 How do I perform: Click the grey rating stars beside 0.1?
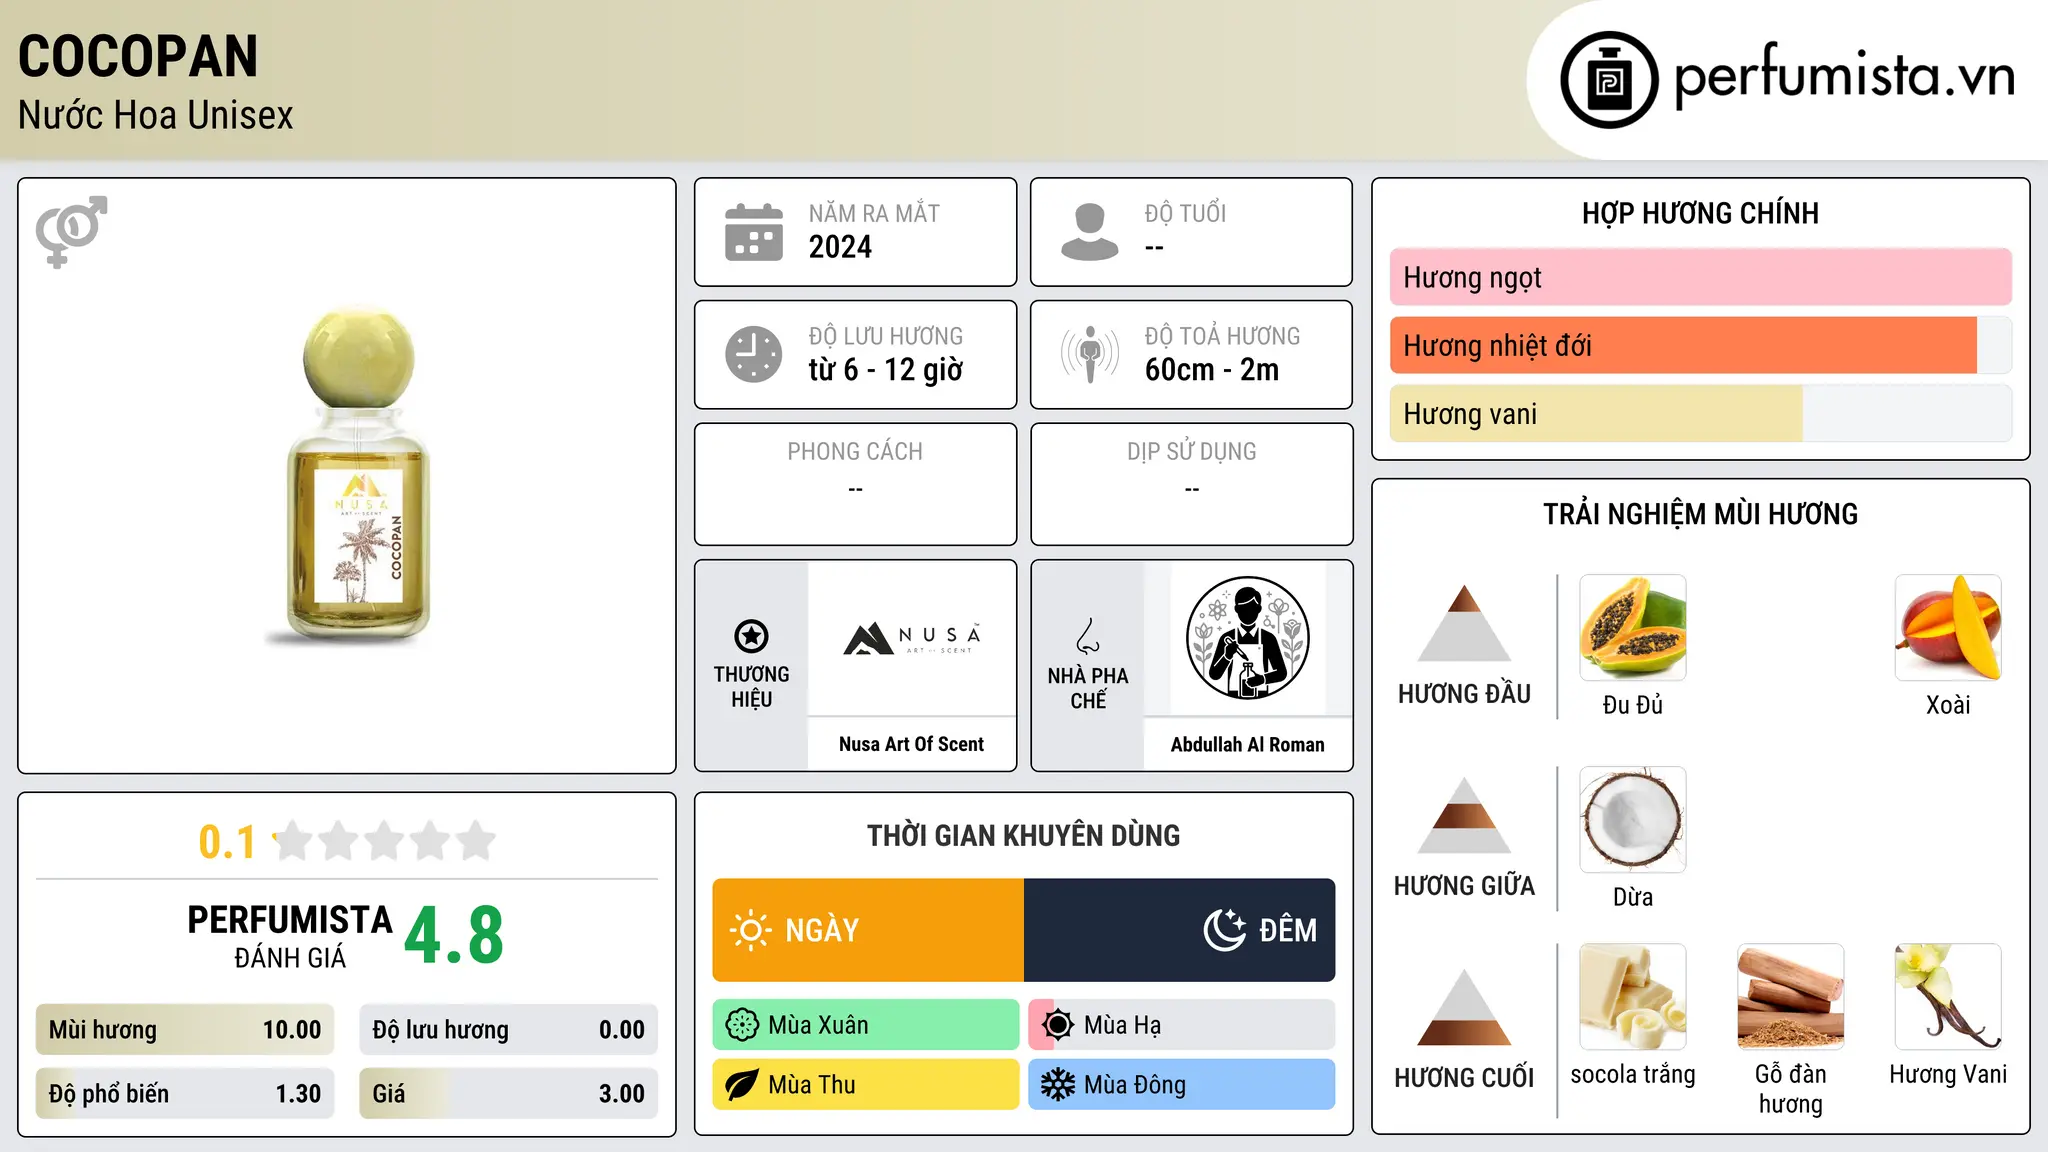coord(385,841)
